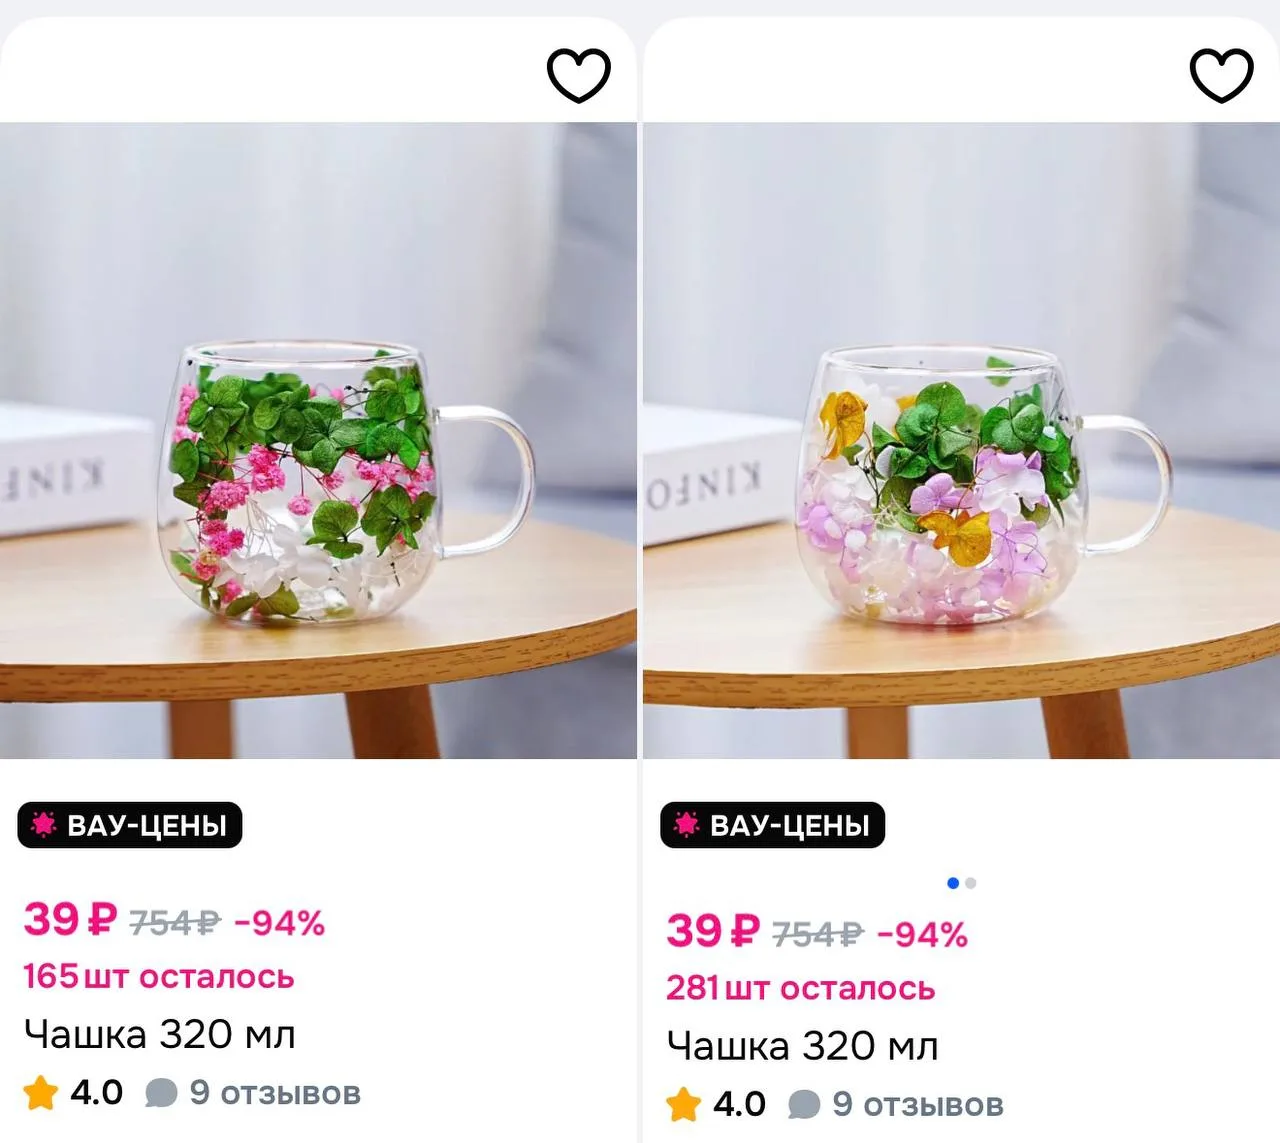This screenshot has width=1280, height=1143.
Task: Click the pink flower icon in left badge
Action: click(43, 825)
